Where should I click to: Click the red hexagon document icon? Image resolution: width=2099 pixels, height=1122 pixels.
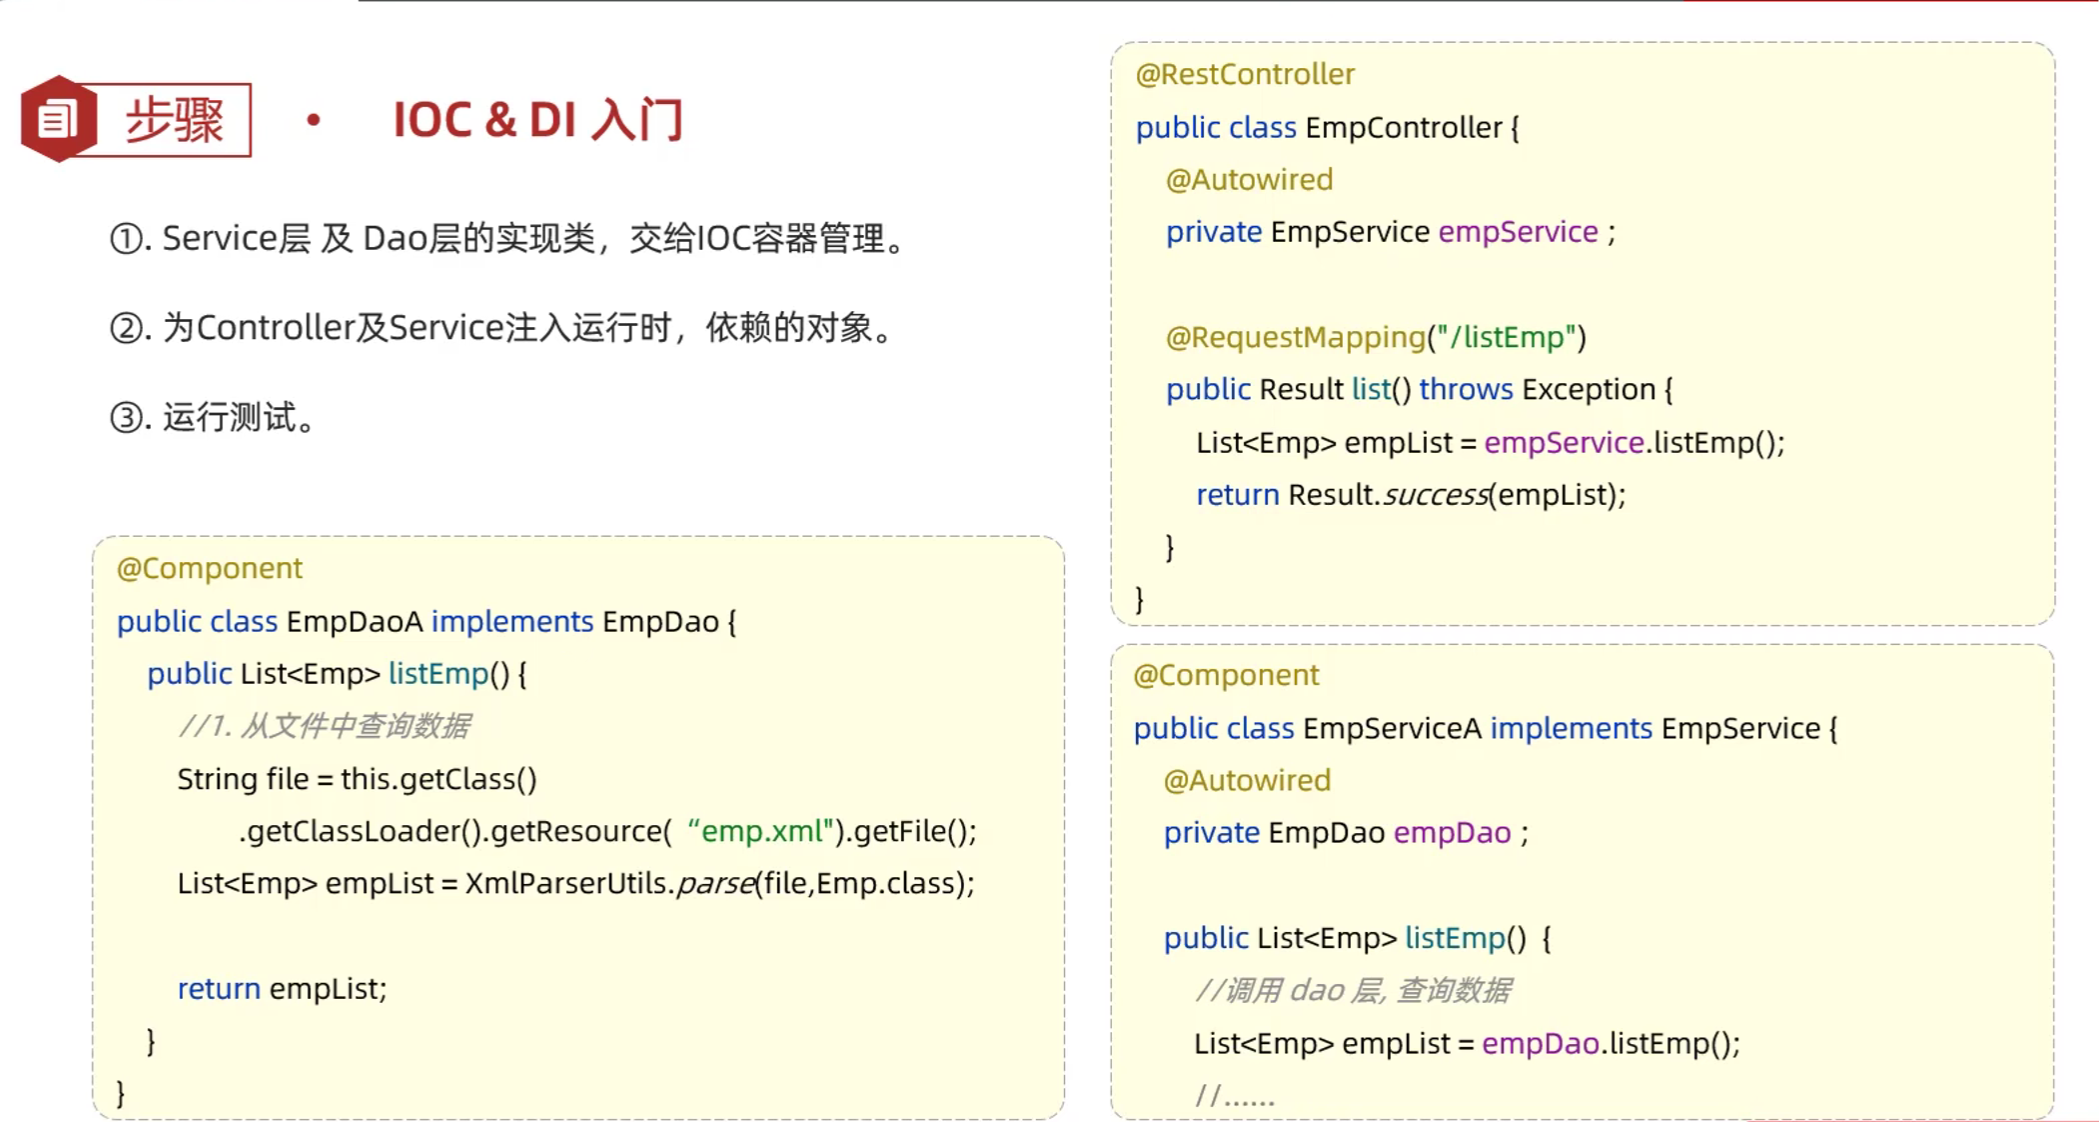[58, 119]
